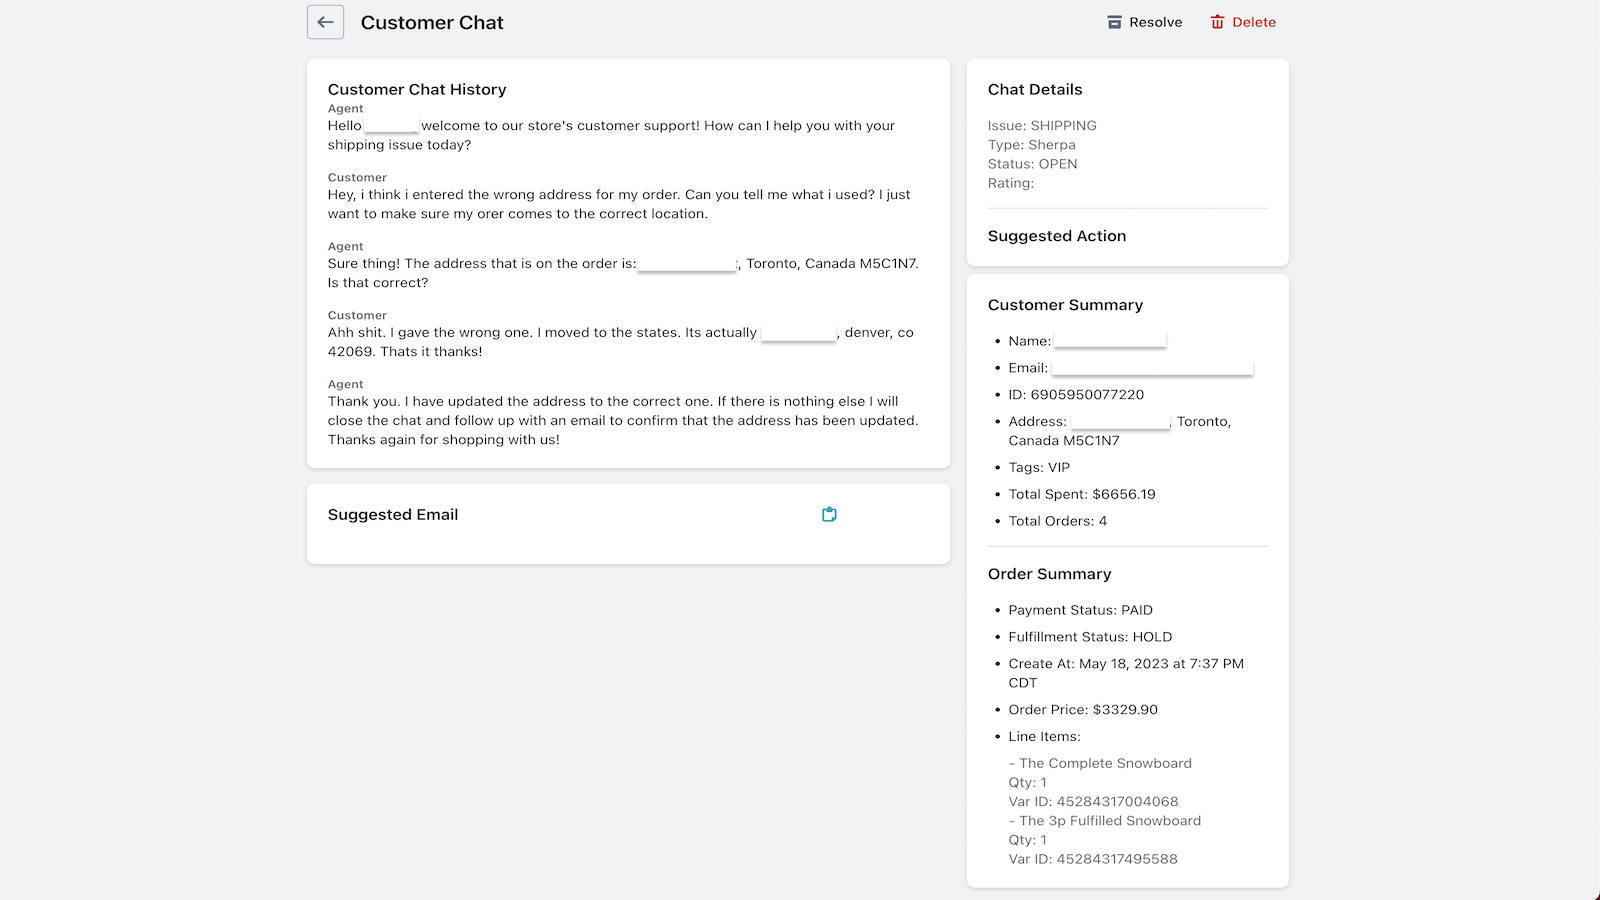Image resolution: width=1600 pixels, height=900 pixels.
Task: Click the Suggested Email heading
Action: [x=393, y=514]
